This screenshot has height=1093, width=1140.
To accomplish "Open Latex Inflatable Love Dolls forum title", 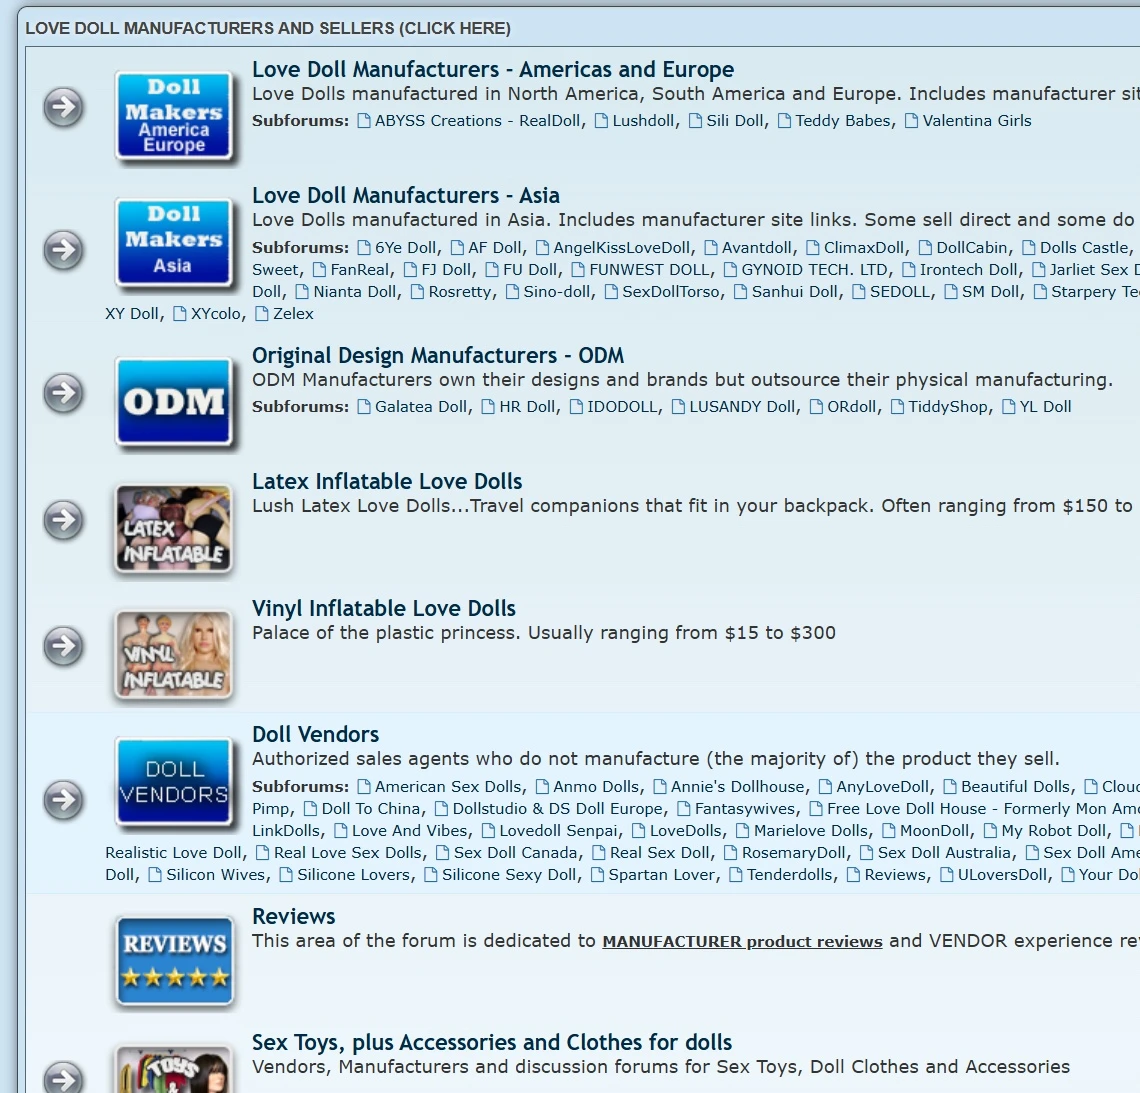I will [x=387, y=481].
